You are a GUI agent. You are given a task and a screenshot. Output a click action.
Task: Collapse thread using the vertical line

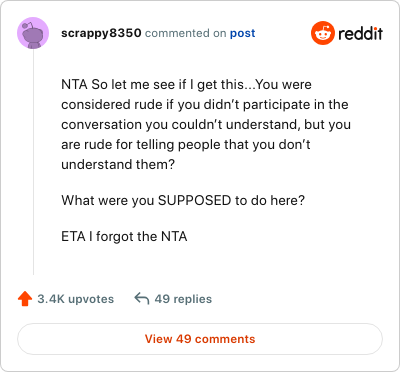click(x=33, y=162)
